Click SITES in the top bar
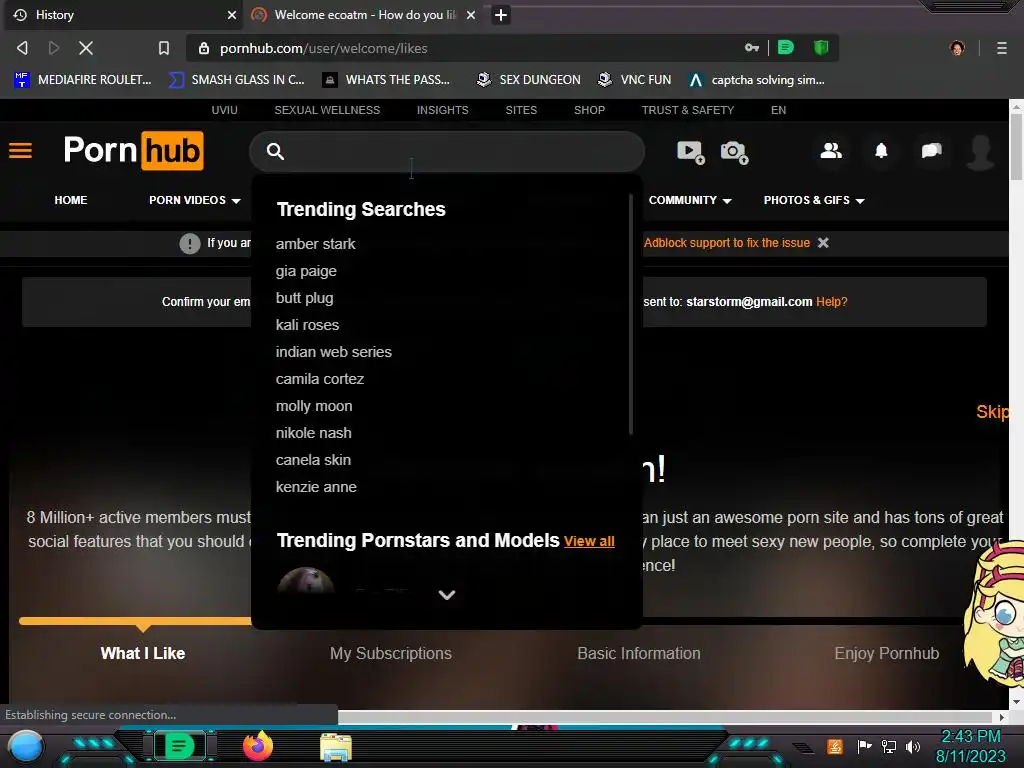 [521, 110]
